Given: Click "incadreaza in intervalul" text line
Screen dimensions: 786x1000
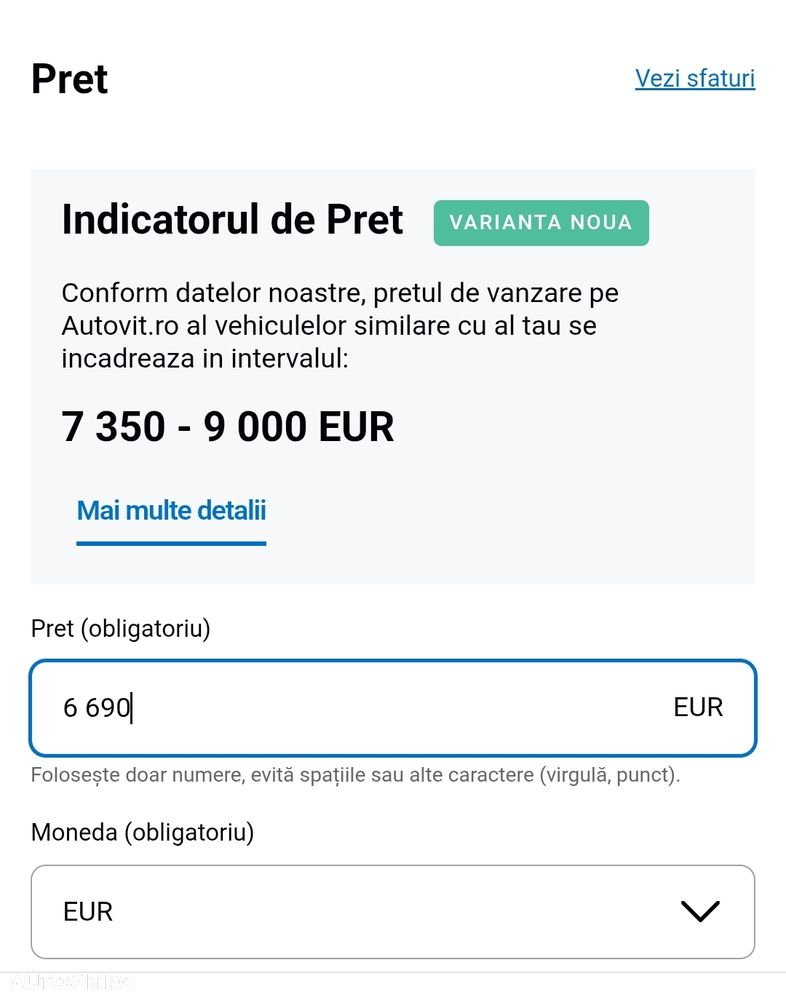Looking at the screenshot, I should point(204,358).
